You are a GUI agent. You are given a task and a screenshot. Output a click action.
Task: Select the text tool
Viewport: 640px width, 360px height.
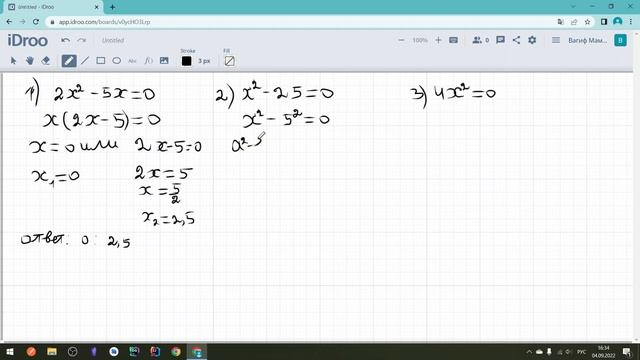coord(132,61)
